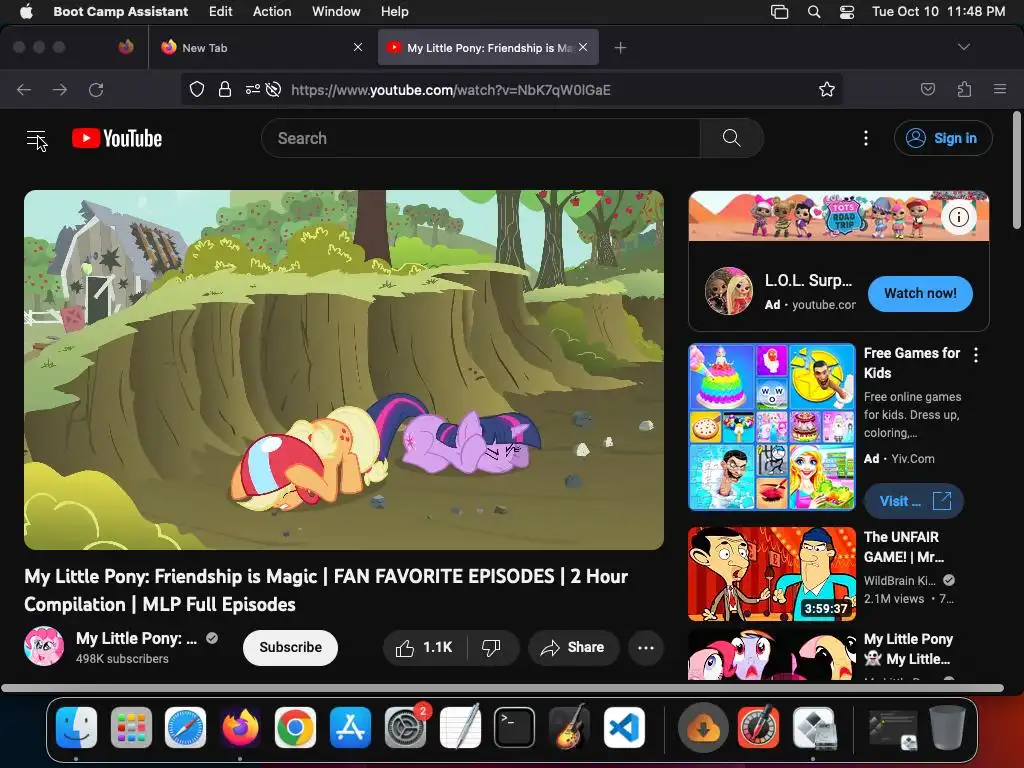The height and width of the screenshot is (768, 1024).
Task: Click the screen mirroring menu bar icon
Action: click(779, 12)
